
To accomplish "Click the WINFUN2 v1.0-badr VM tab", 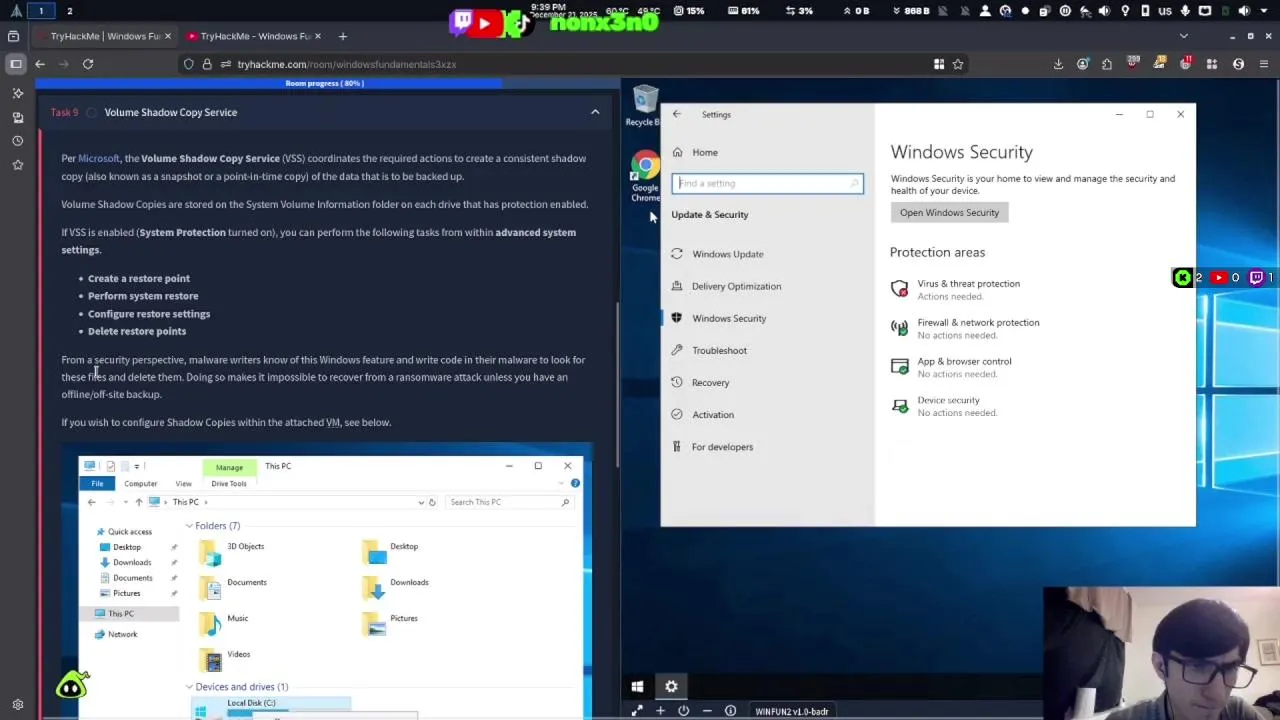I will click(790, 711).
